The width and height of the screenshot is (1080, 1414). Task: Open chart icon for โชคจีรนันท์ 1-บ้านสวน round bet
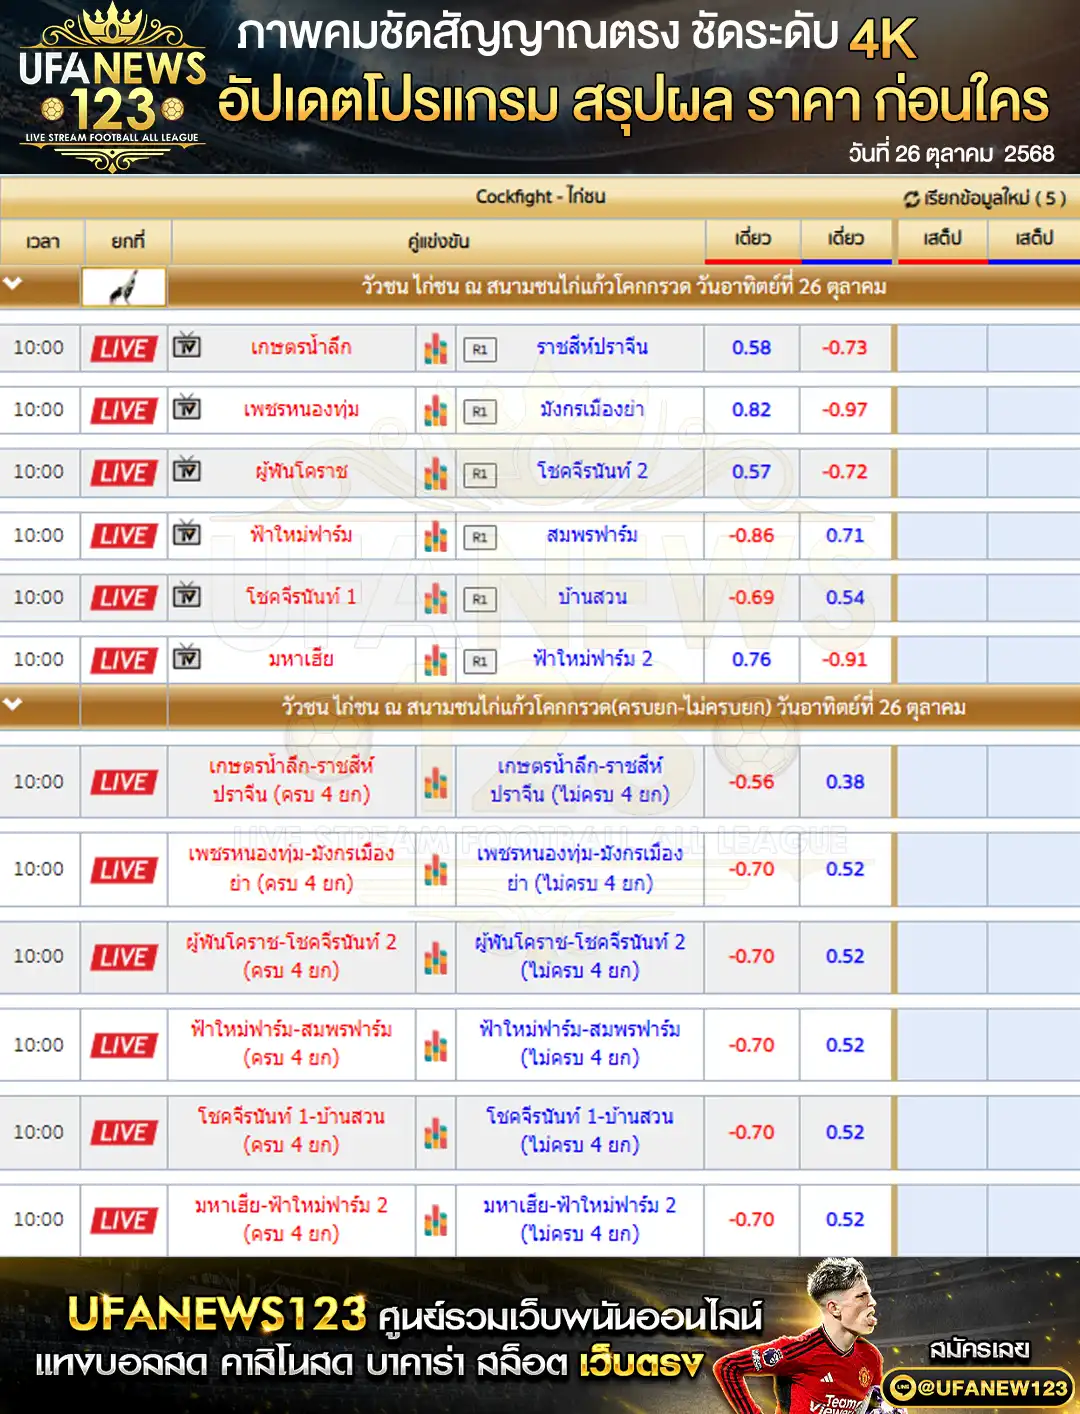click(x=436, y=1133)
